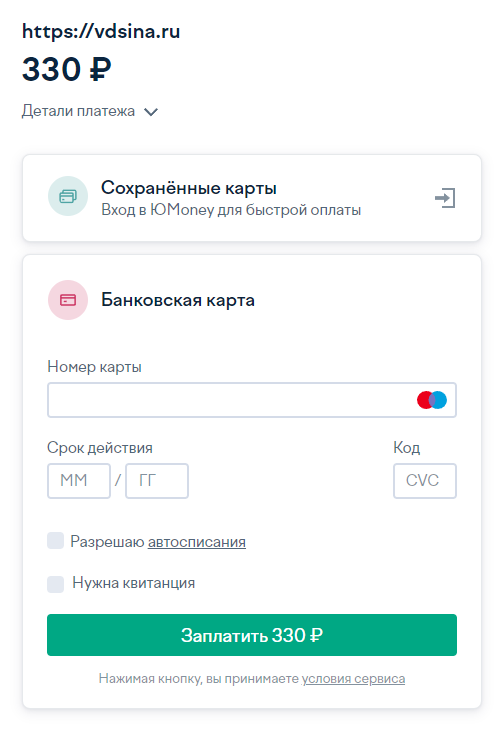Viewport: 501px width, 729px height.
Task: Click Вход в ЮMoney для быстрой оплаты
Action: (231, 210)
